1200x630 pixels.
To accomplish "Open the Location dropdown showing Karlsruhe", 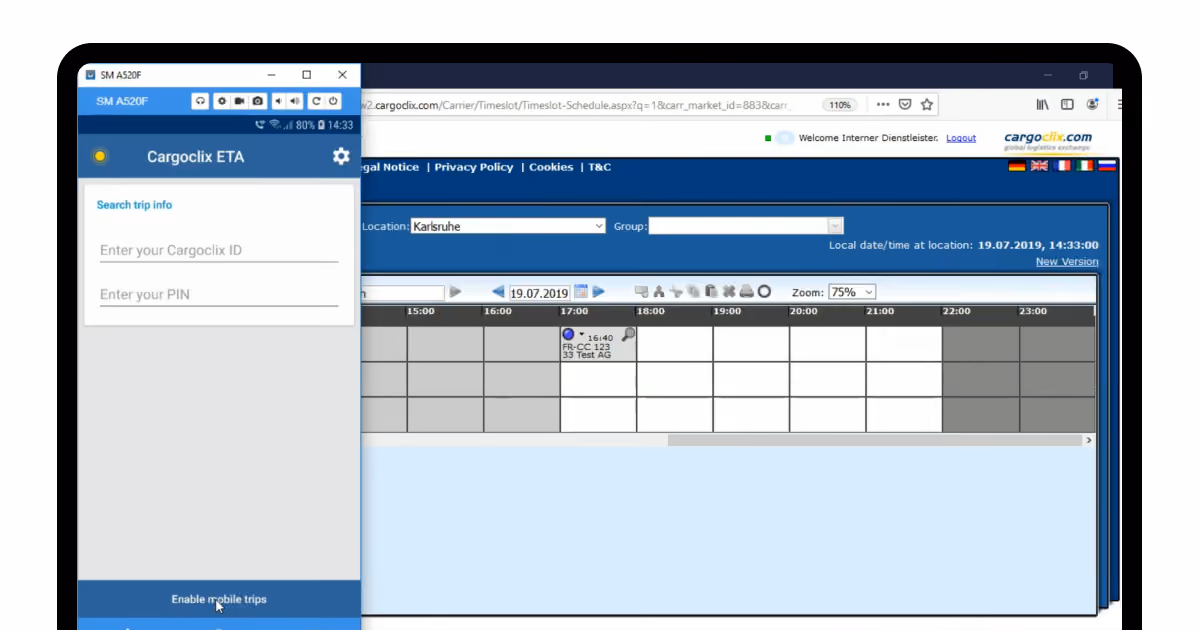I will point(508,226).
